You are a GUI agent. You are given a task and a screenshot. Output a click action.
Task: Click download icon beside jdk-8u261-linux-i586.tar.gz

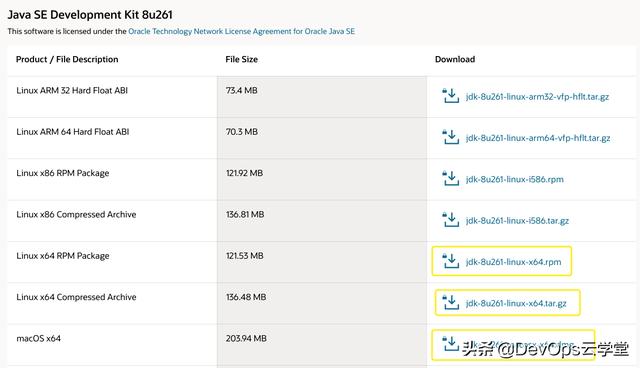click(451, 219)
